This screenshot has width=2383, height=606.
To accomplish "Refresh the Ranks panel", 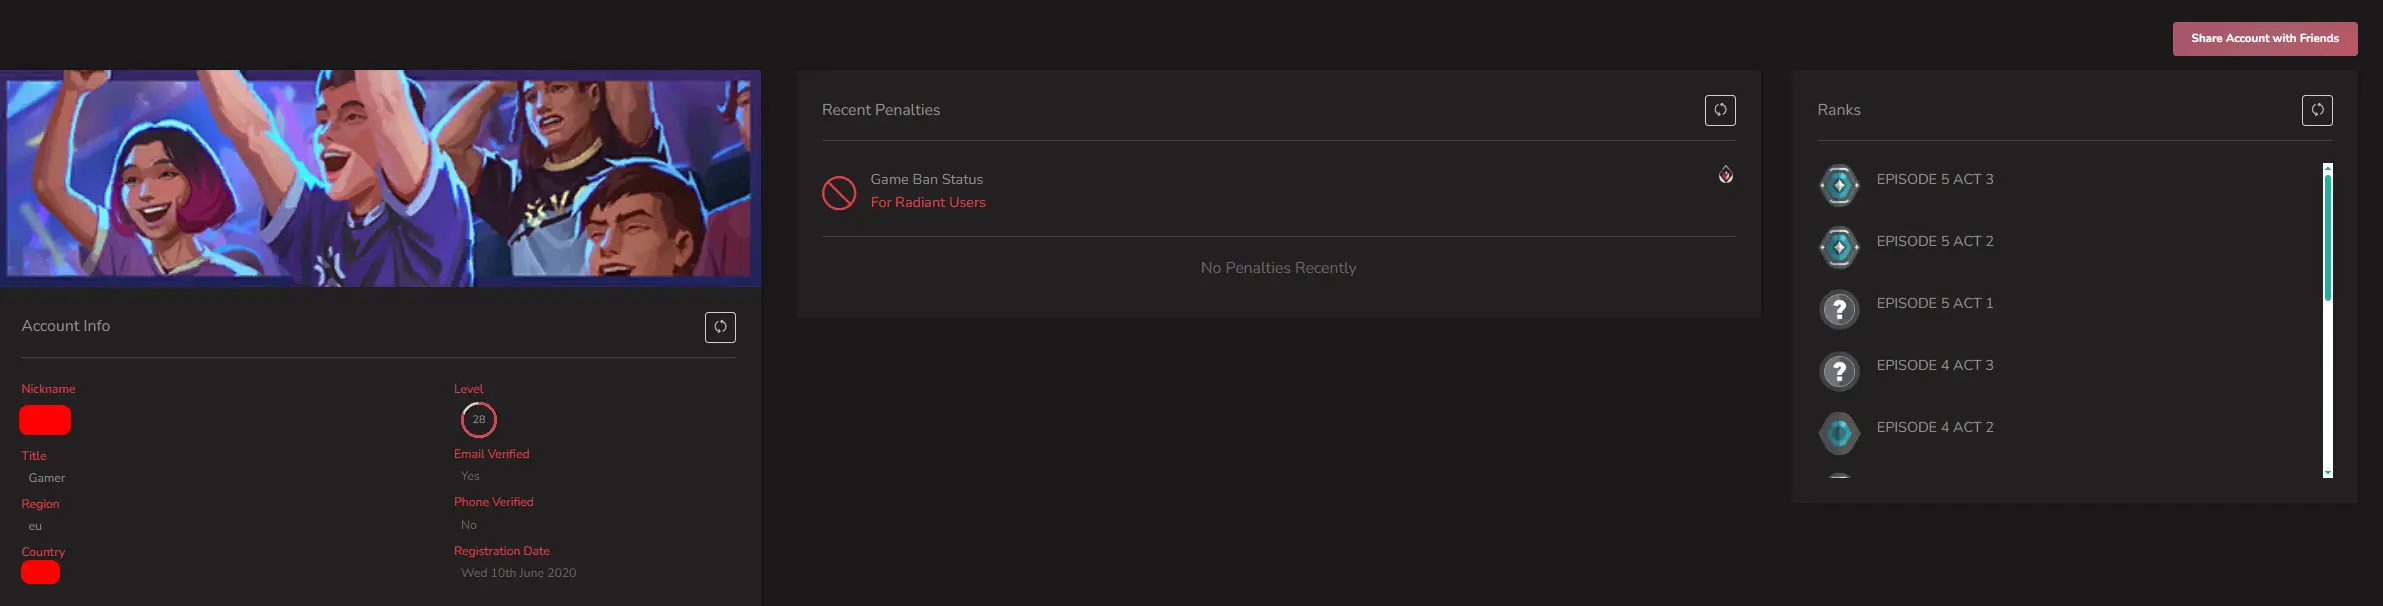I will [2317, 110].
